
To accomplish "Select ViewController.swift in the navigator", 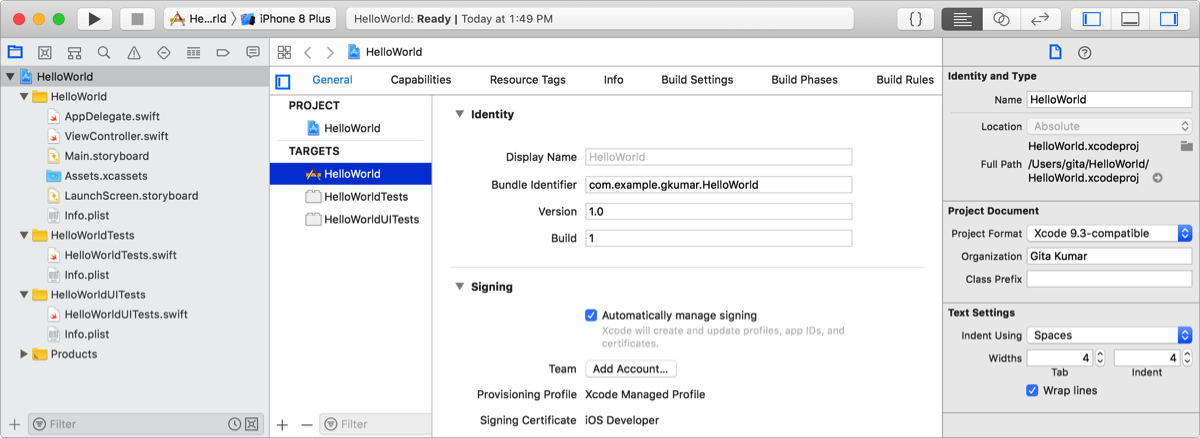I will (116, 136).
